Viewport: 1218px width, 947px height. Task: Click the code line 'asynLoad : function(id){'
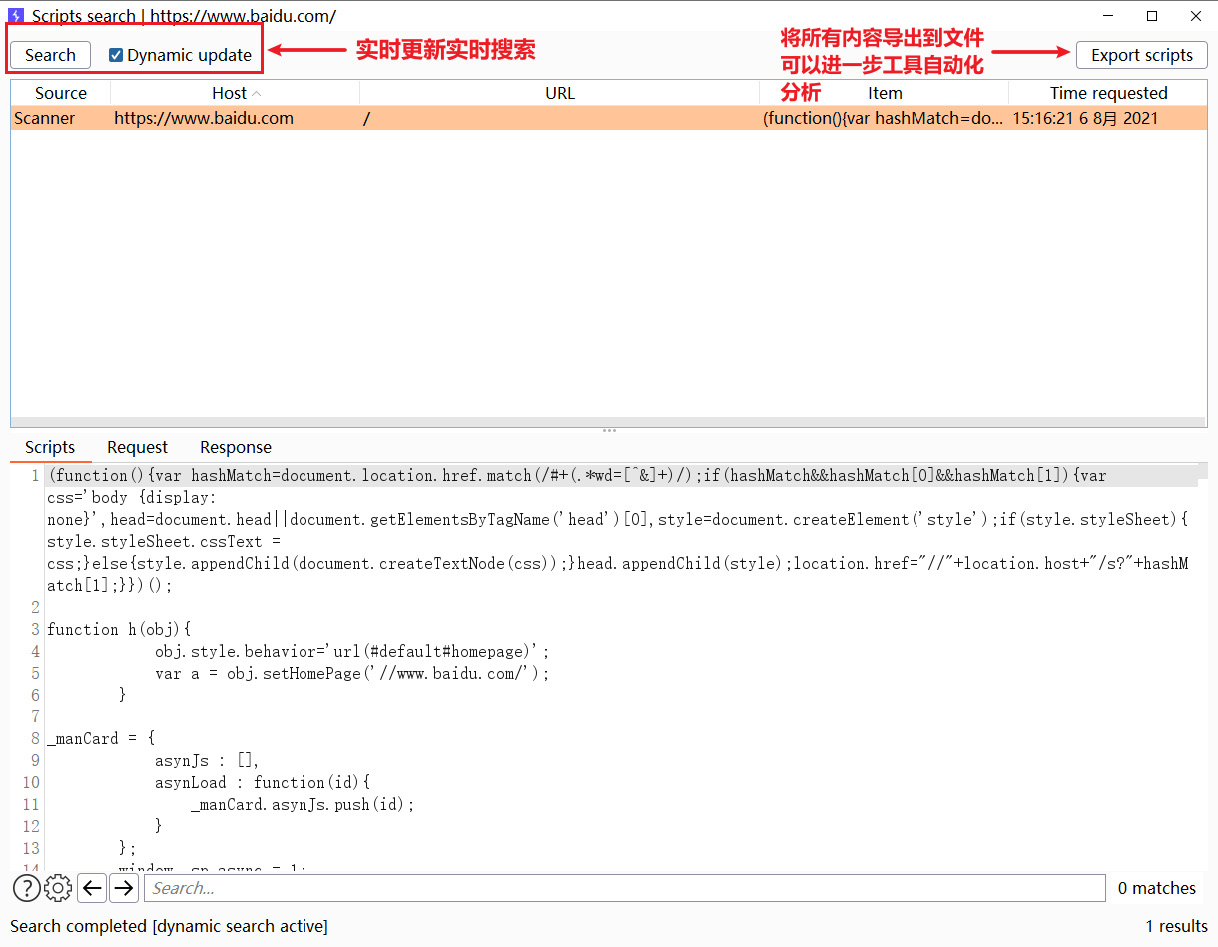[x=263, y=782]
